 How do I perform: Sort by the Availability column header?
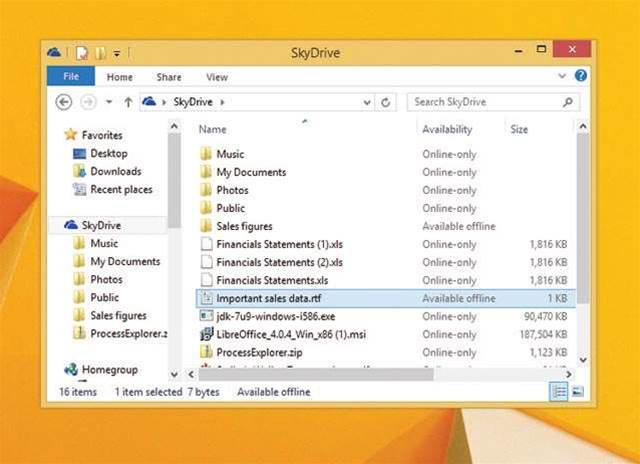point(447,129)
